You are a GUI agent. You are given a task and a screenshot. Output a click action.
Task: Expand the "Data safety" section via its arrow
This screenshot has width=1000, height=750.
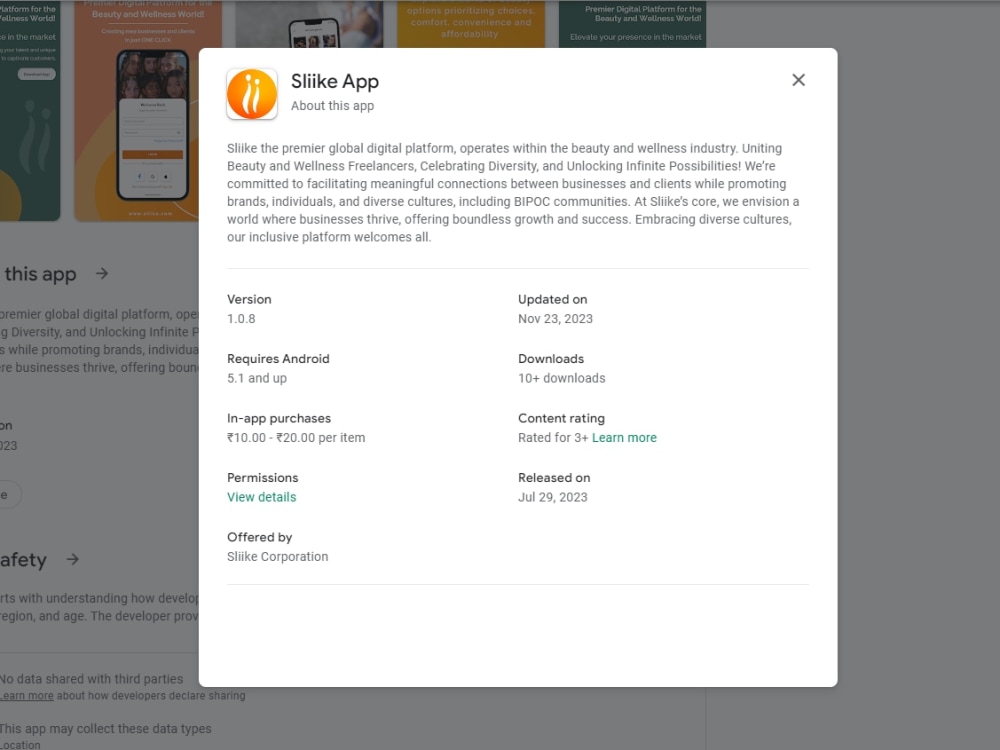(71, 560)
